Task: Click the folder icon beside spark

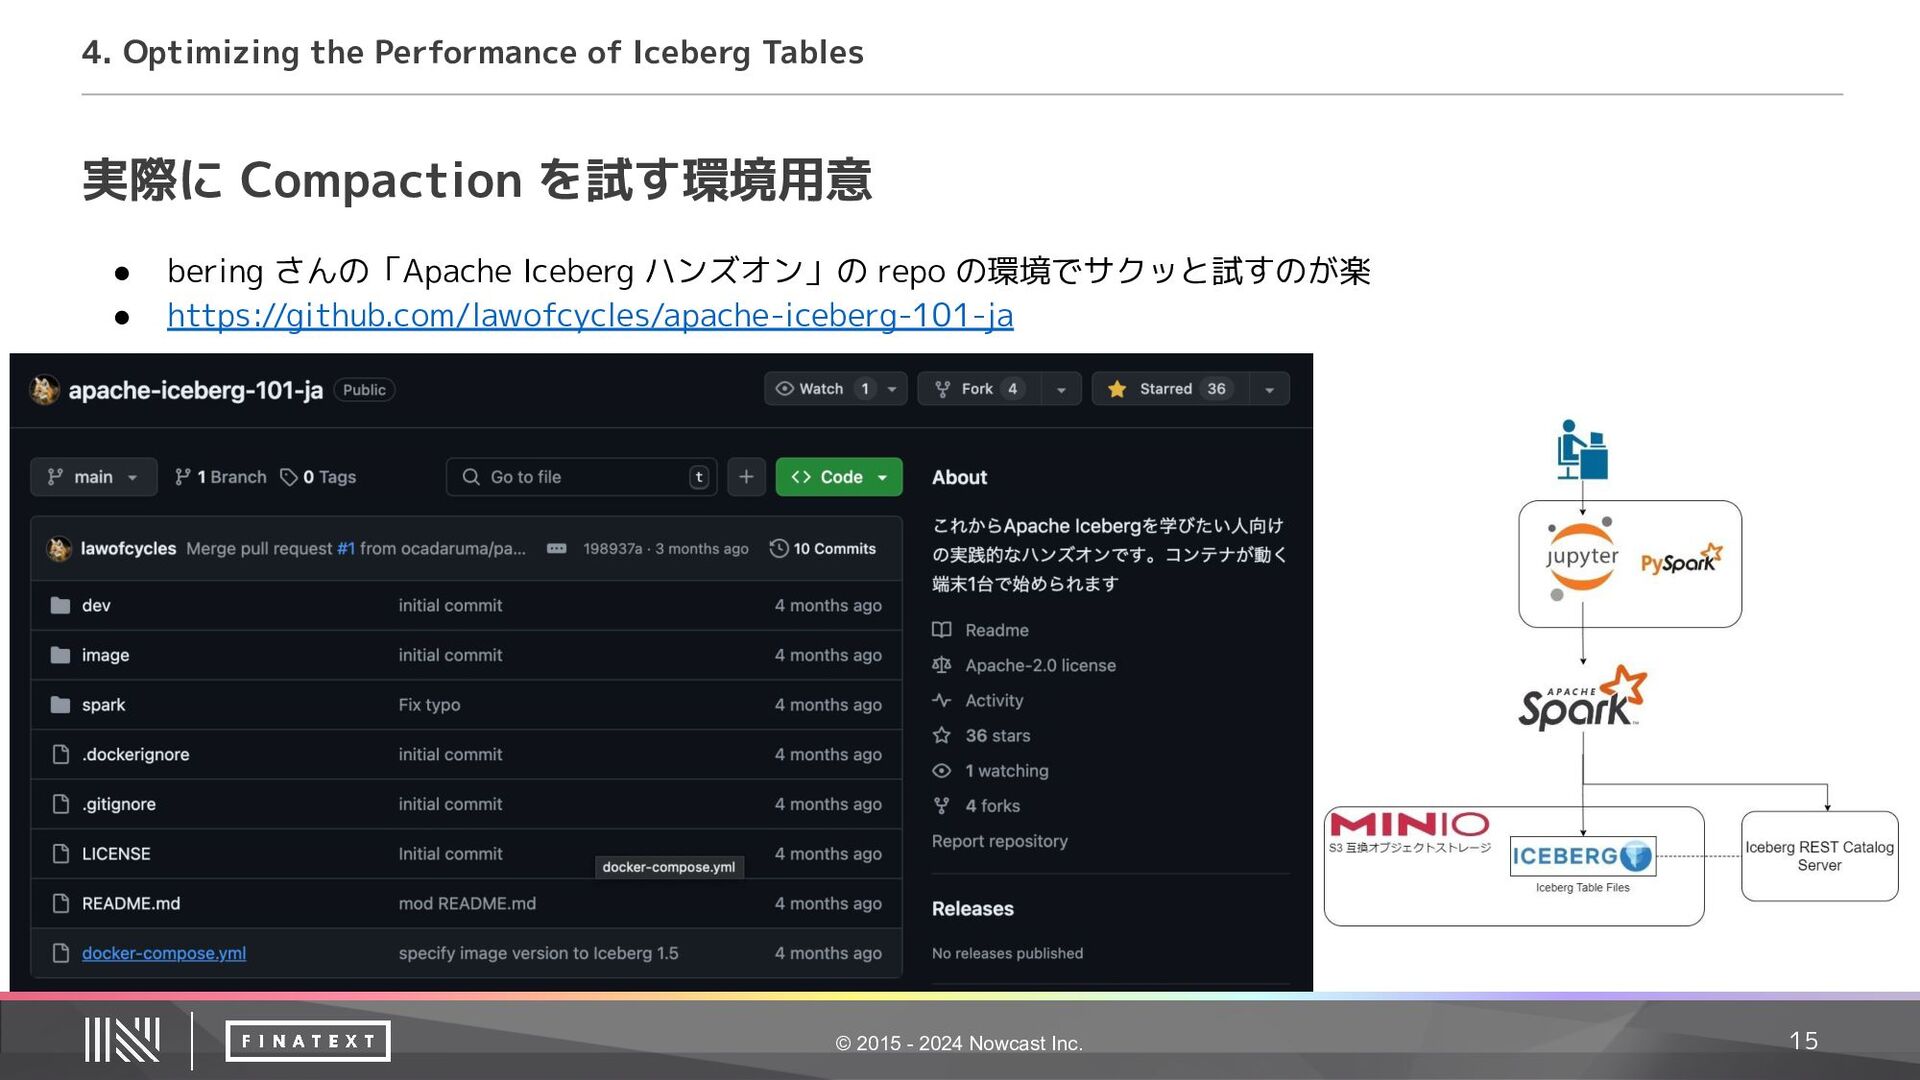Action: click(60, 705)
